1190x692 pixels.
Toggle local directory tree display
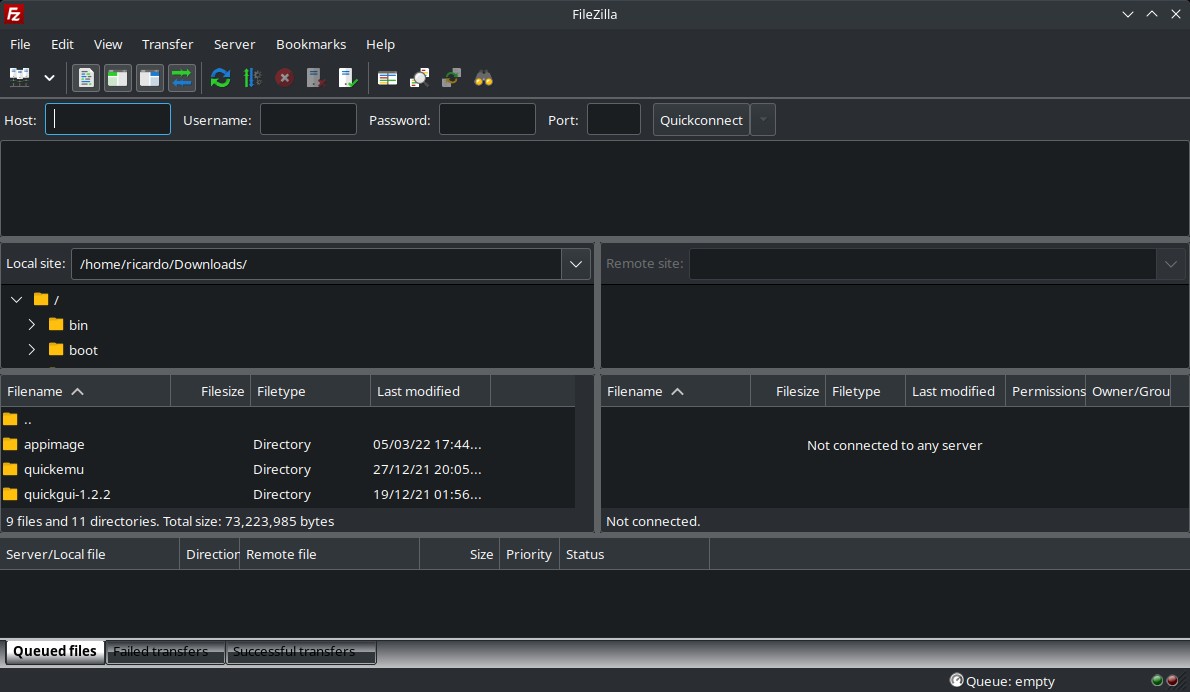[118, 77]
